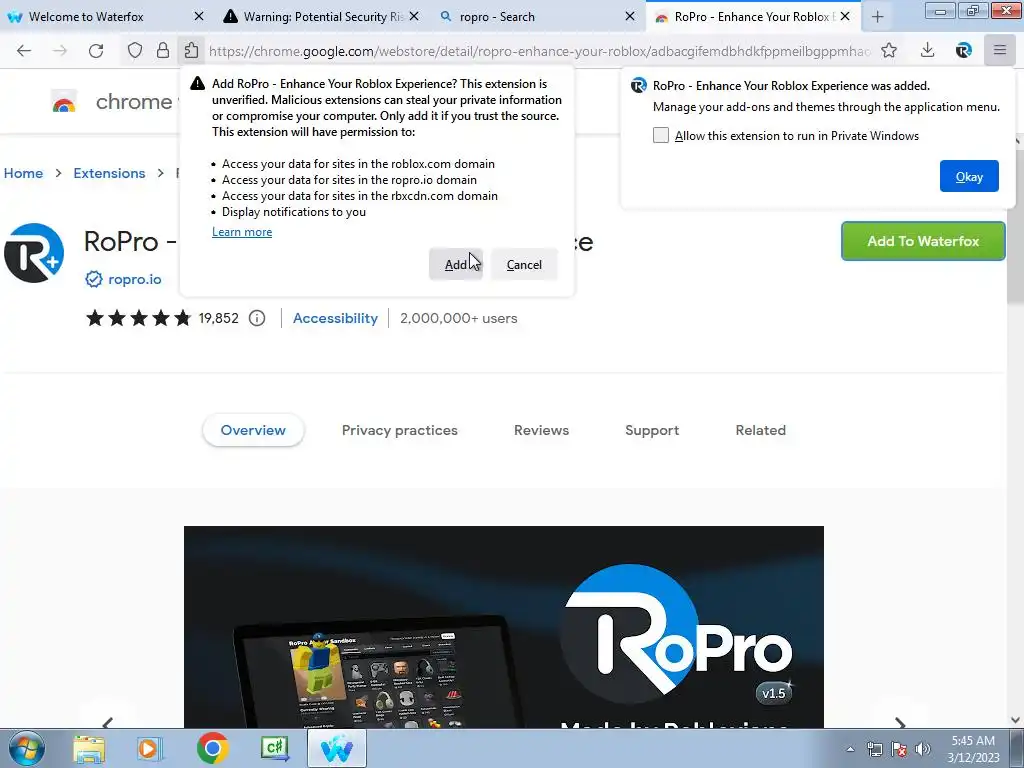
Task: Open the Privacy practices tab
Action: tap(400, 430)
